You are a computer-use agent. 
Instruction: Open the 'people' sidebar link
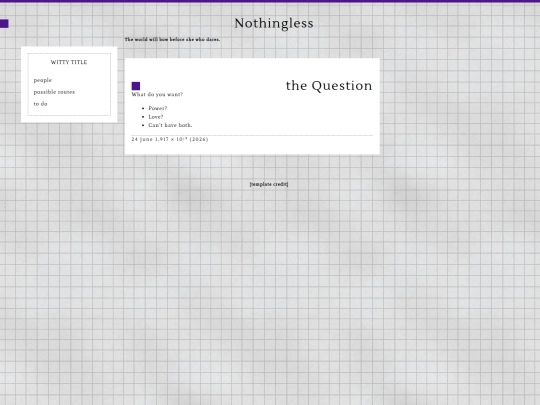click(43, 80)
